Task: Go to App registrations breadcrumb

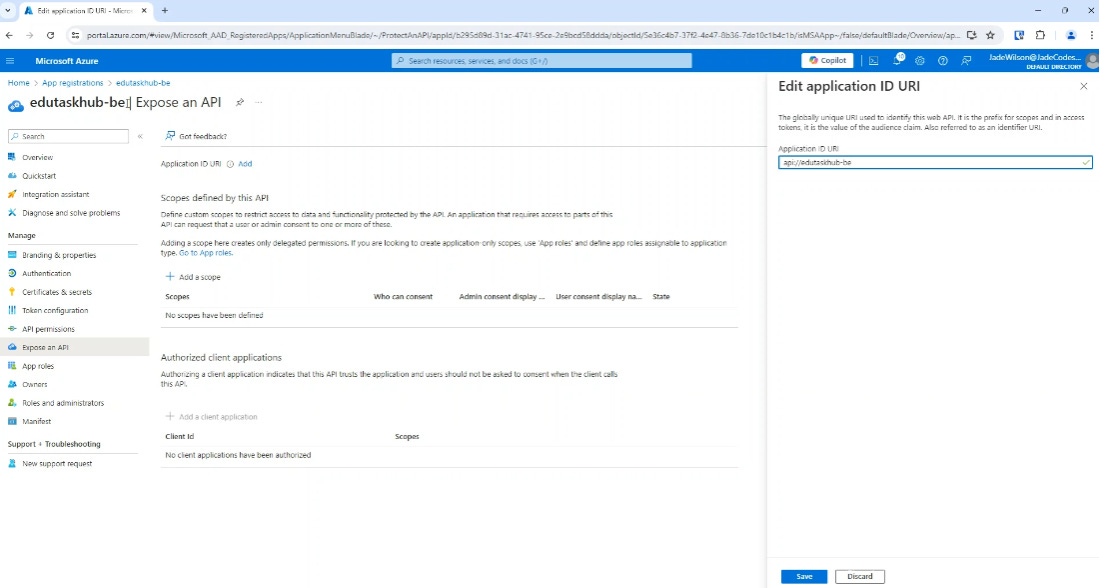Action: click(72, 83)
